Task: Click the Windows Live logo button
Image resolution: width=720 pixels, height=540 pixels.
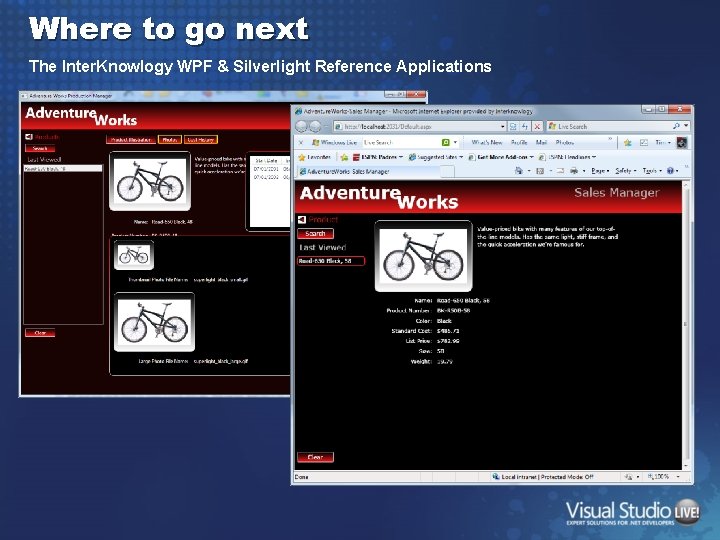Action: tap(334, 143)
